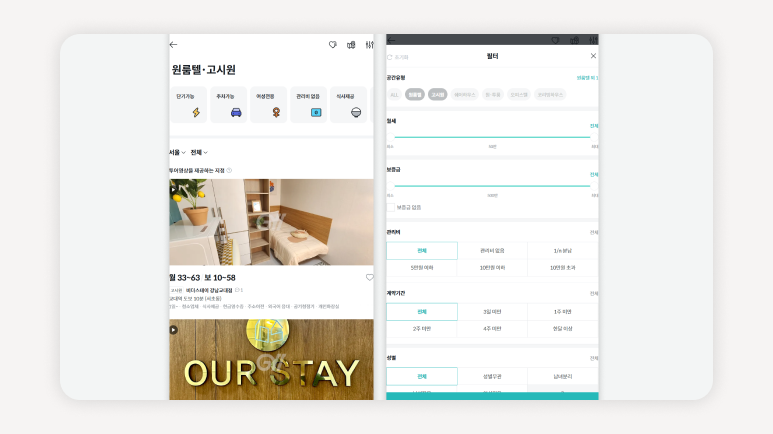Expand the 전체 area dropdown beside 서울
The height and width of the screenshot is (434, 773).
[199, 152]
